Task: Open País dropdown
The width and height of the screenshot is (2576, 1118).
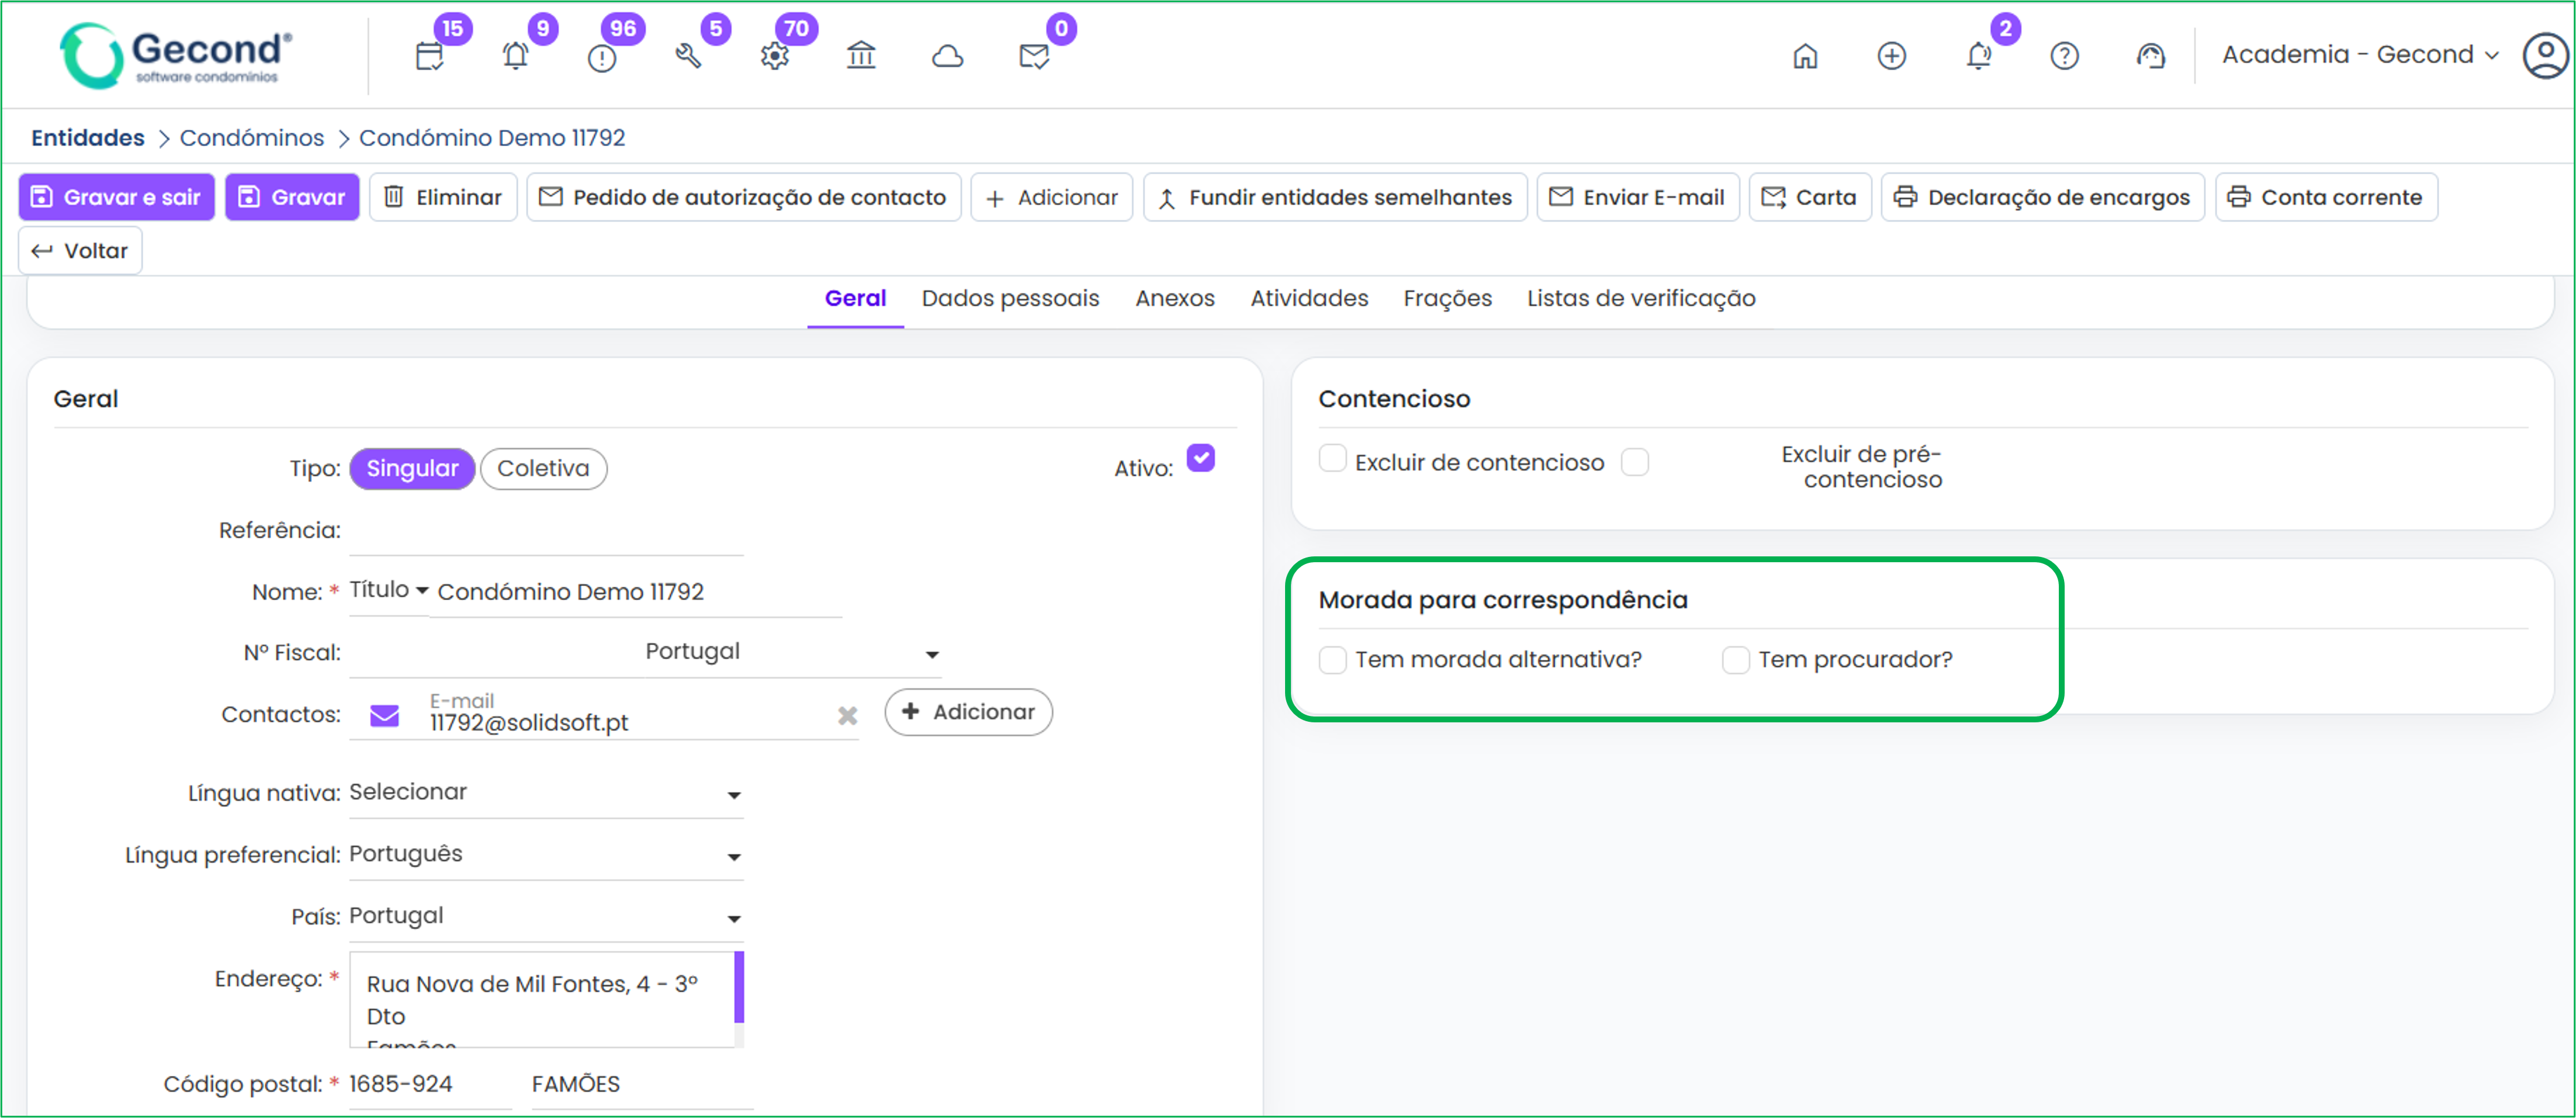Action: (546, 917)
